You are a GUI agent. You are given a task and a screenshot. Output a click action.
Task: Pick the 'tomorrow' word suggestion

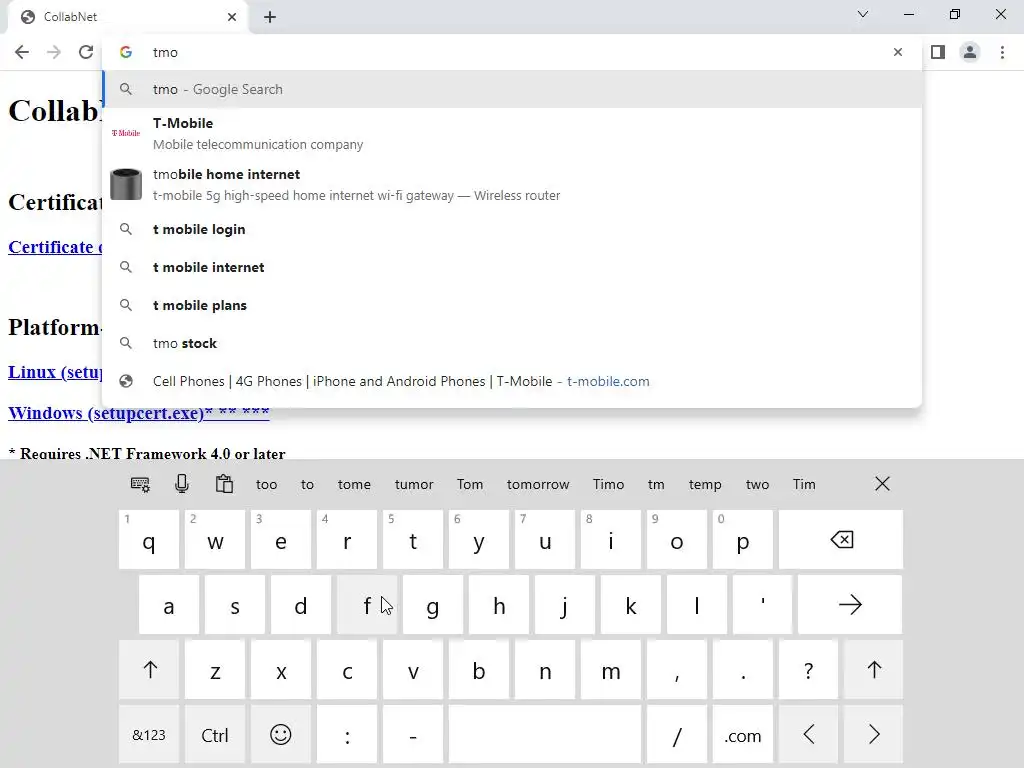[538, 485]
